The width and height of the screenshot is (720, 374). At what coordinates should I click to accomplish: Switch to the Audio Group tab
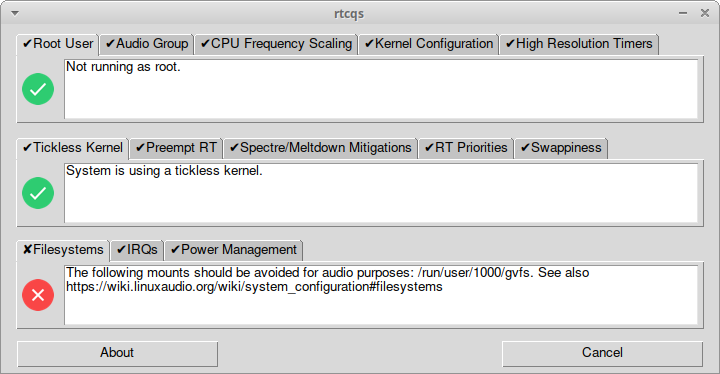147,44
